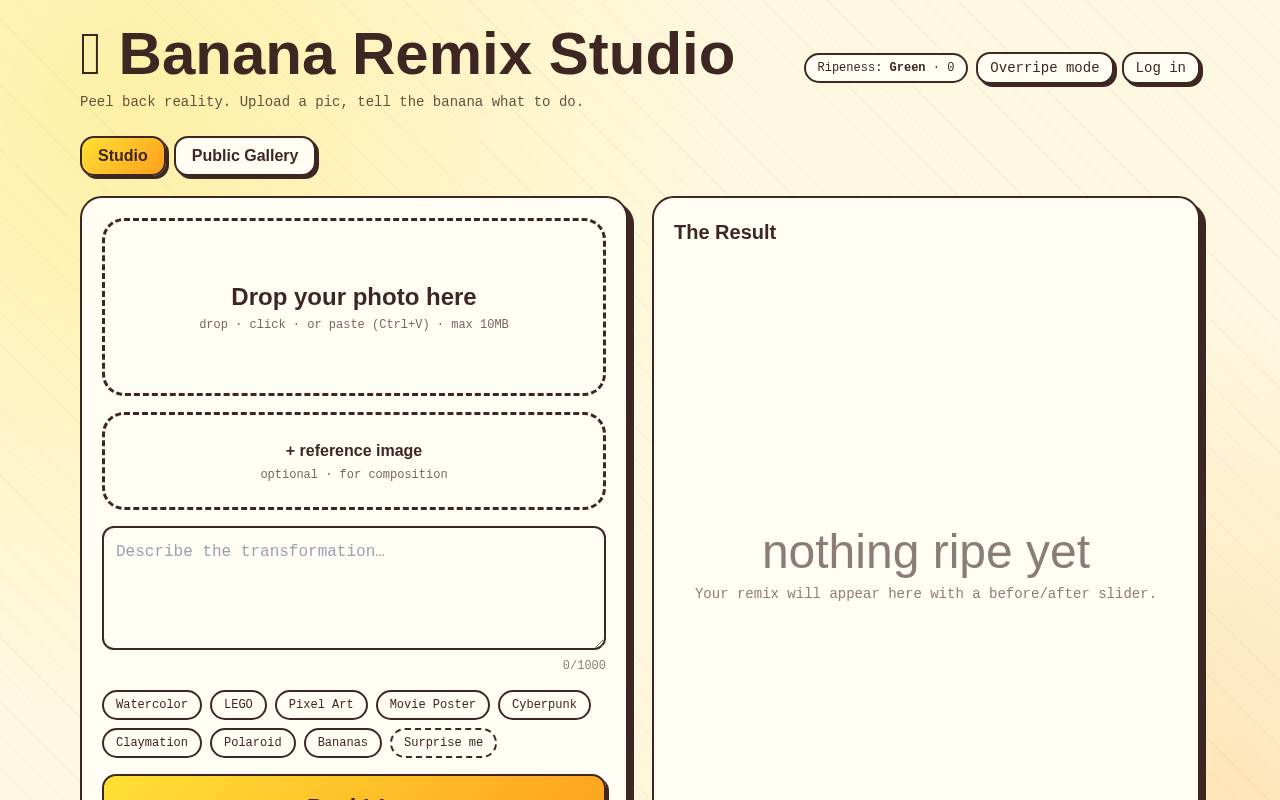
Task: Pick the Bananas style chip
Action: 343,743
